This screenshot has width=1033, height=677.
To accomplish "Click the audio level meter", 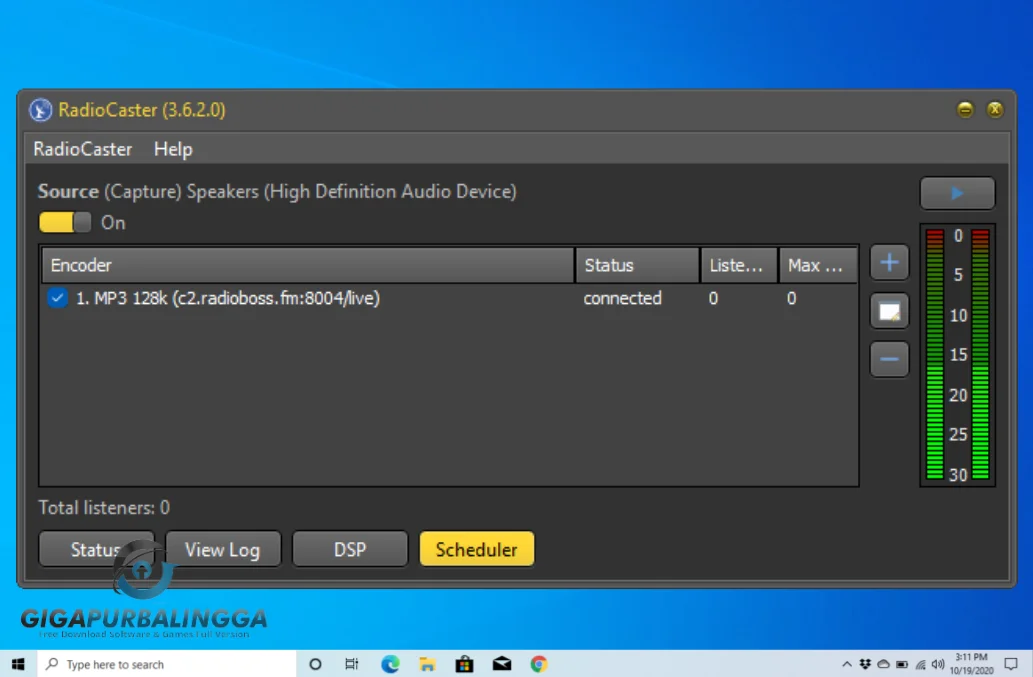I will [957, 355].
